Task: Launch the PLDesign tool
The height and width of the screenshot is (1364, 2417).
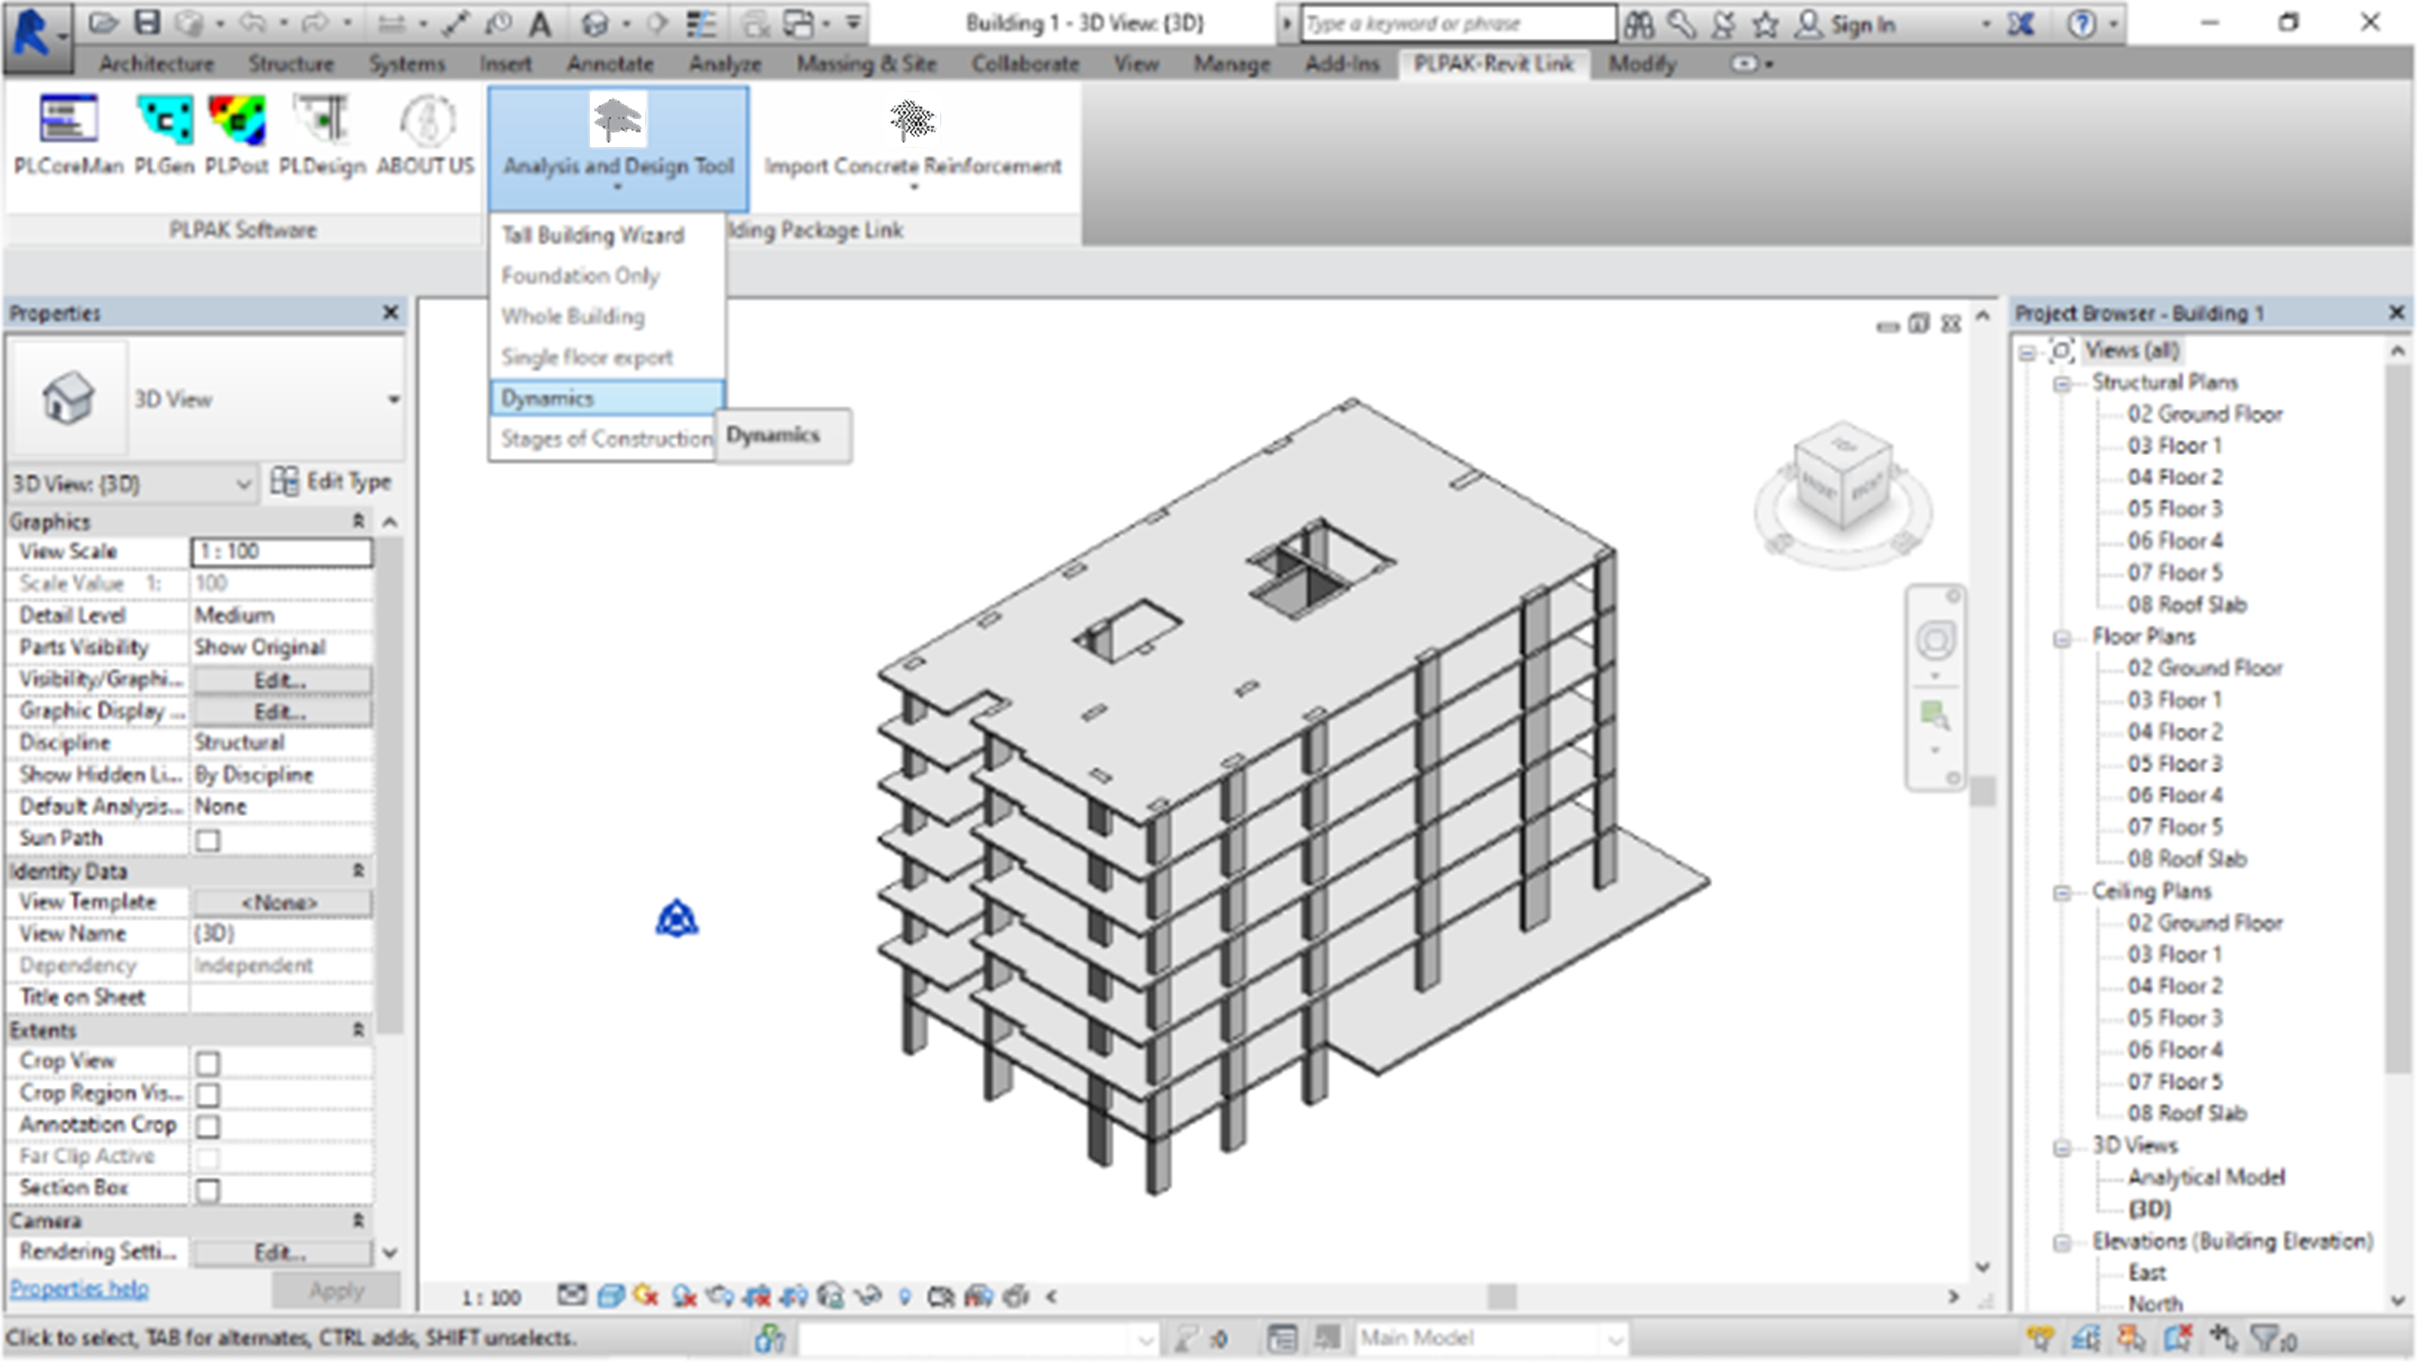Action: click(x=322, y=134)
